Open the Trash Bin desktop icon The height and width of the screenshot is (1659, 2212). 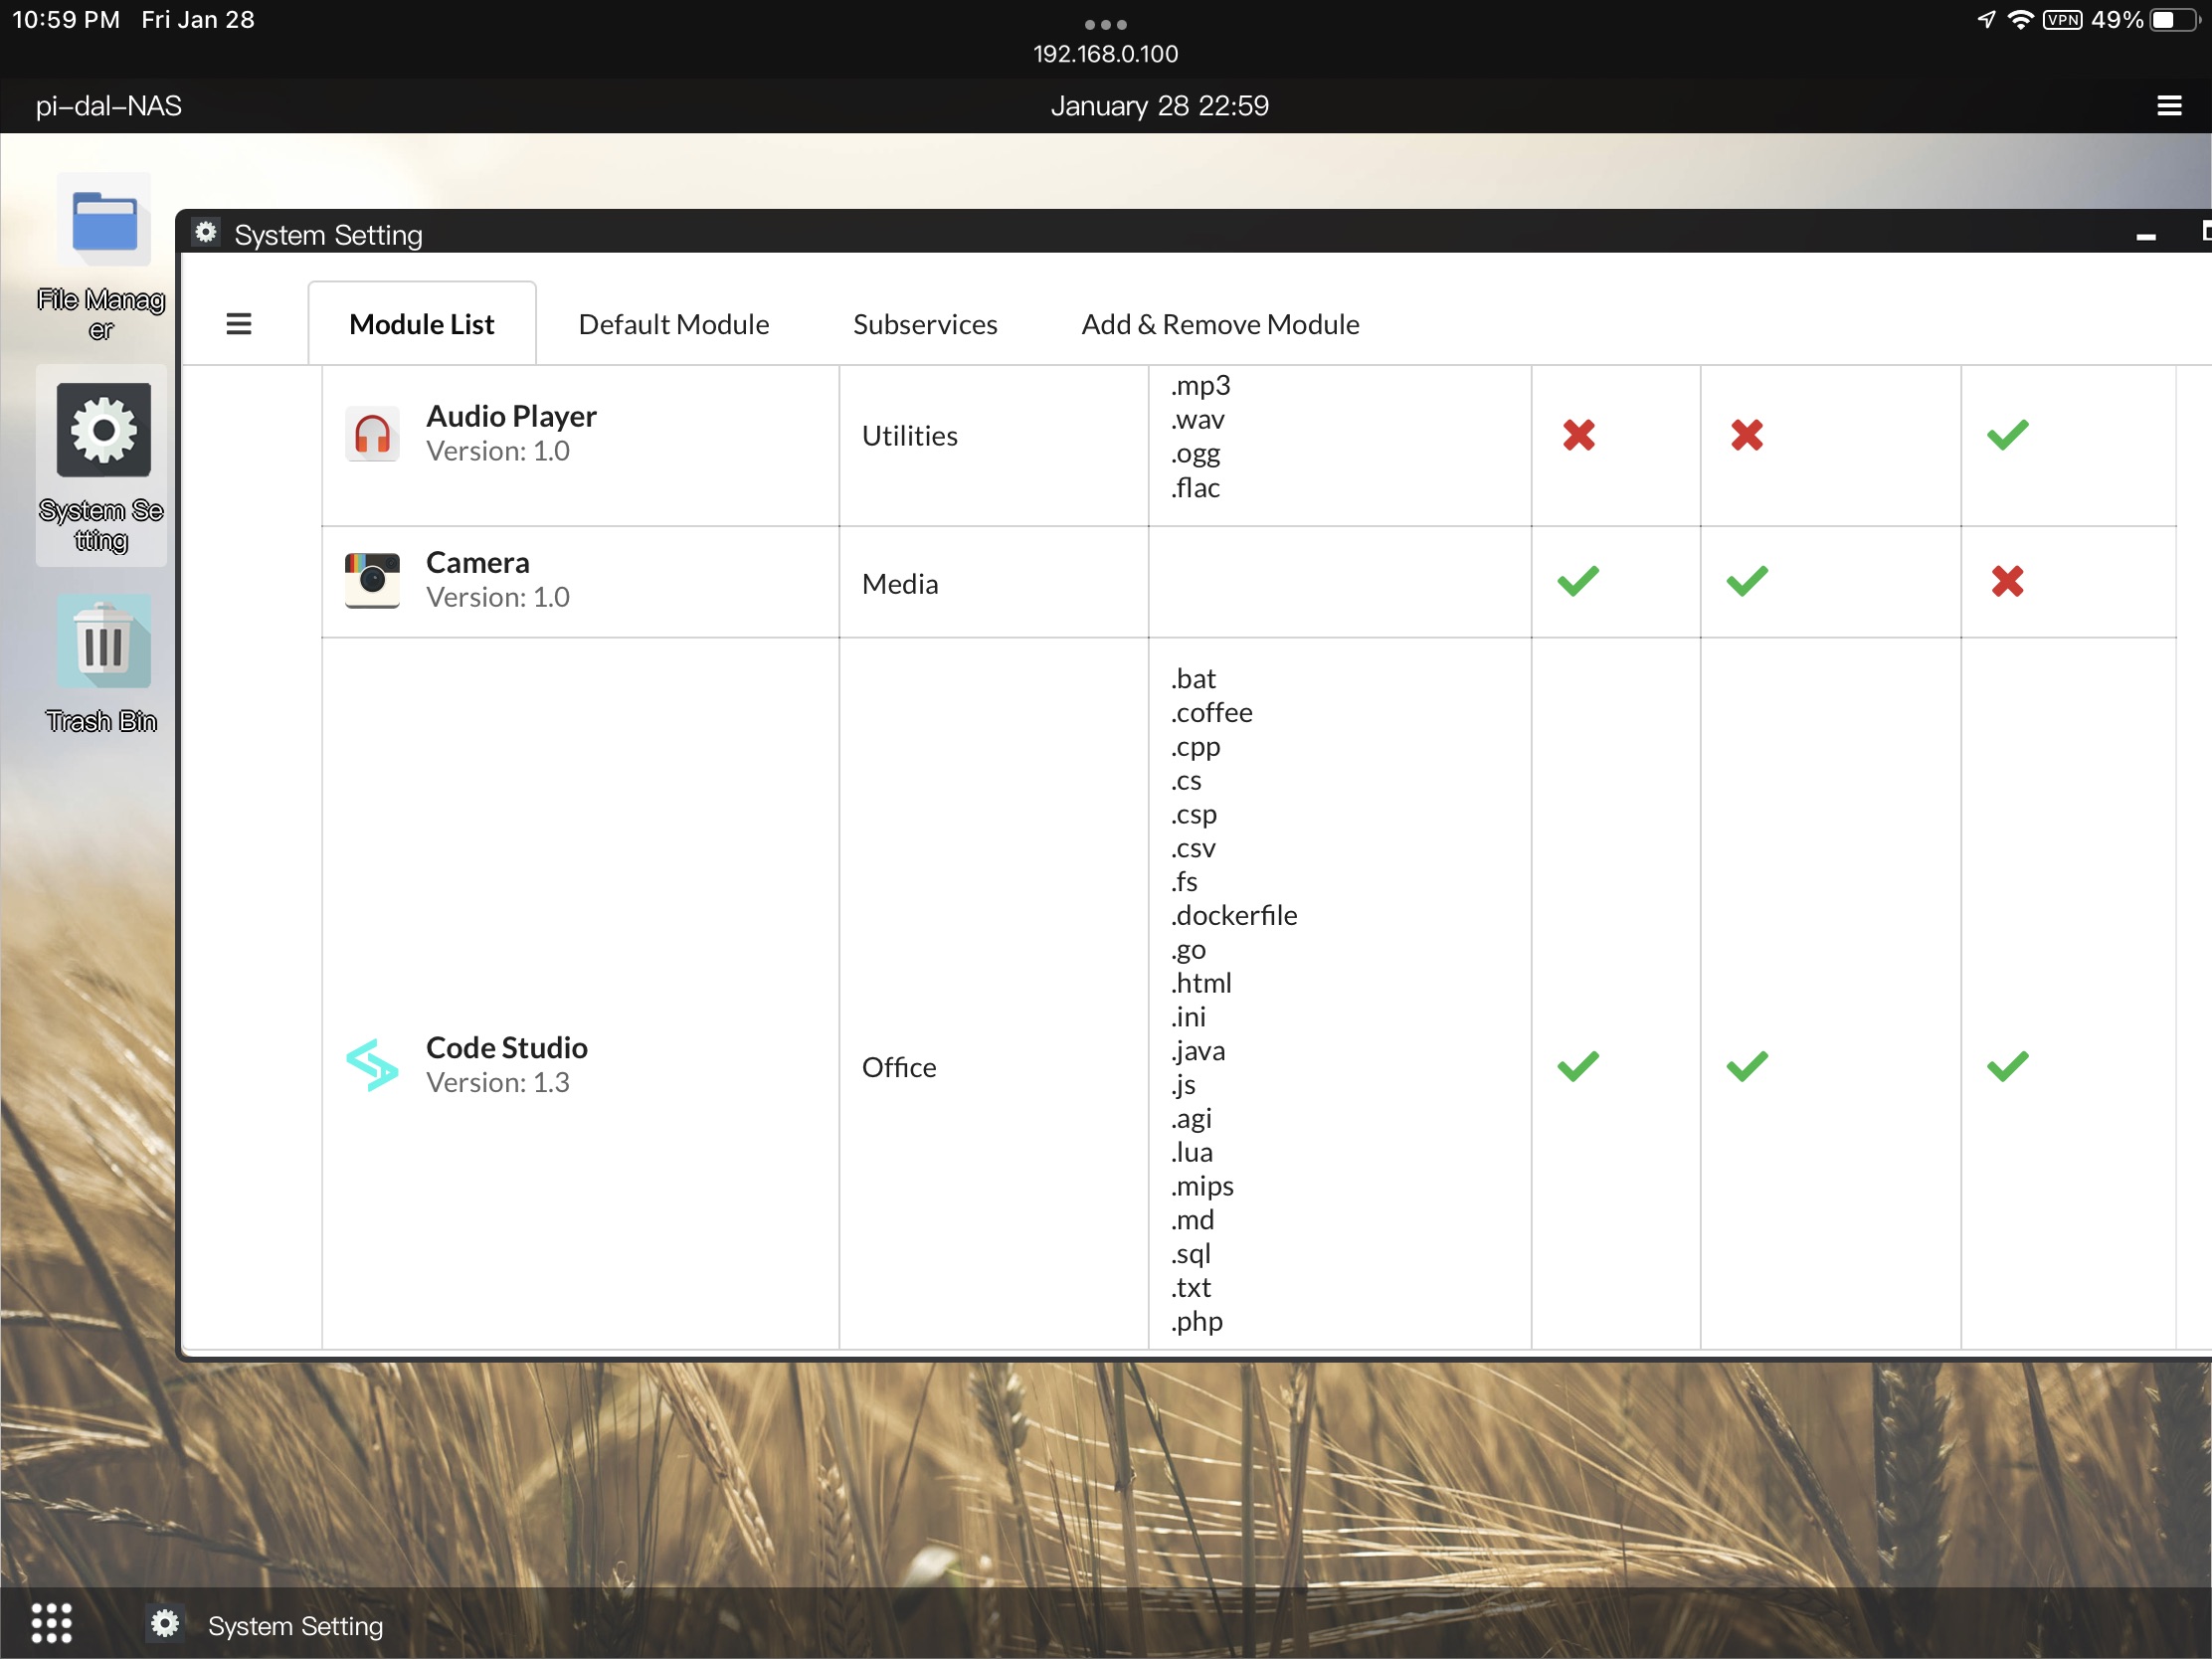click(x=103, y=643)
